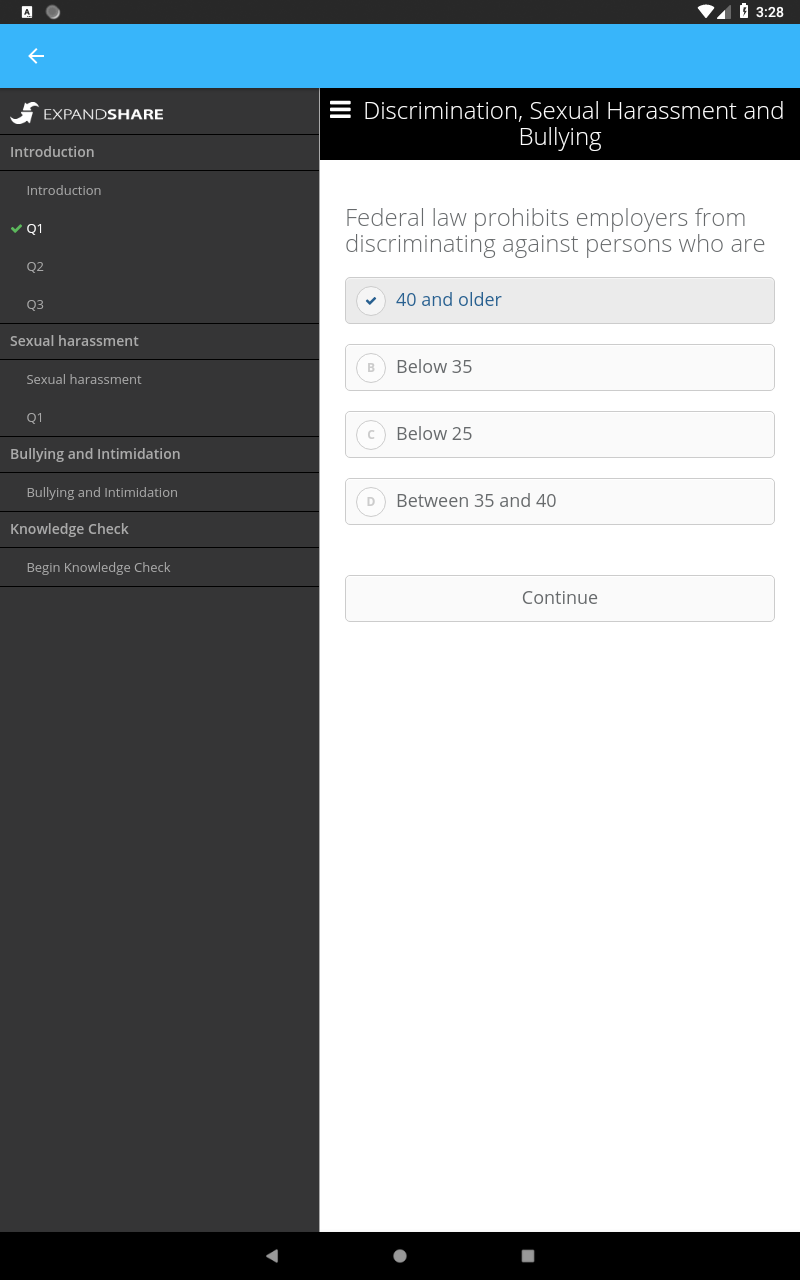Expand the Sexual harassment section header

160,341
